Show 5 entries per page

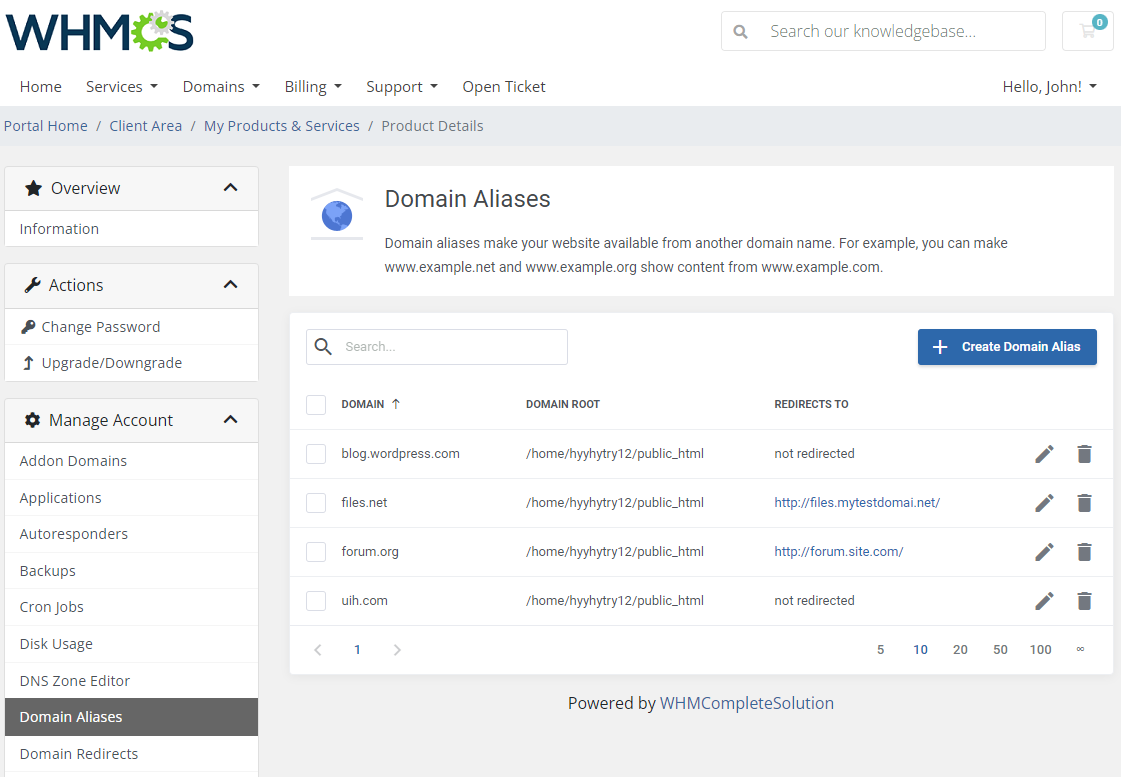pos(881,650)
